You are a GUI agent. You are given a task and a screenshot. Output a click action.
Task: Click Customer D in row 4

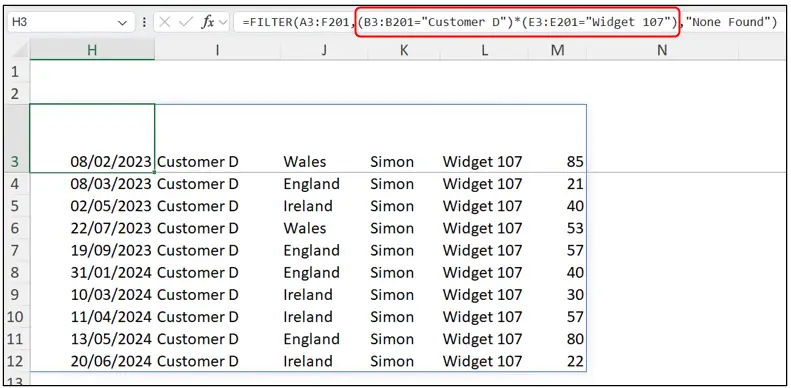click(217, 184)
